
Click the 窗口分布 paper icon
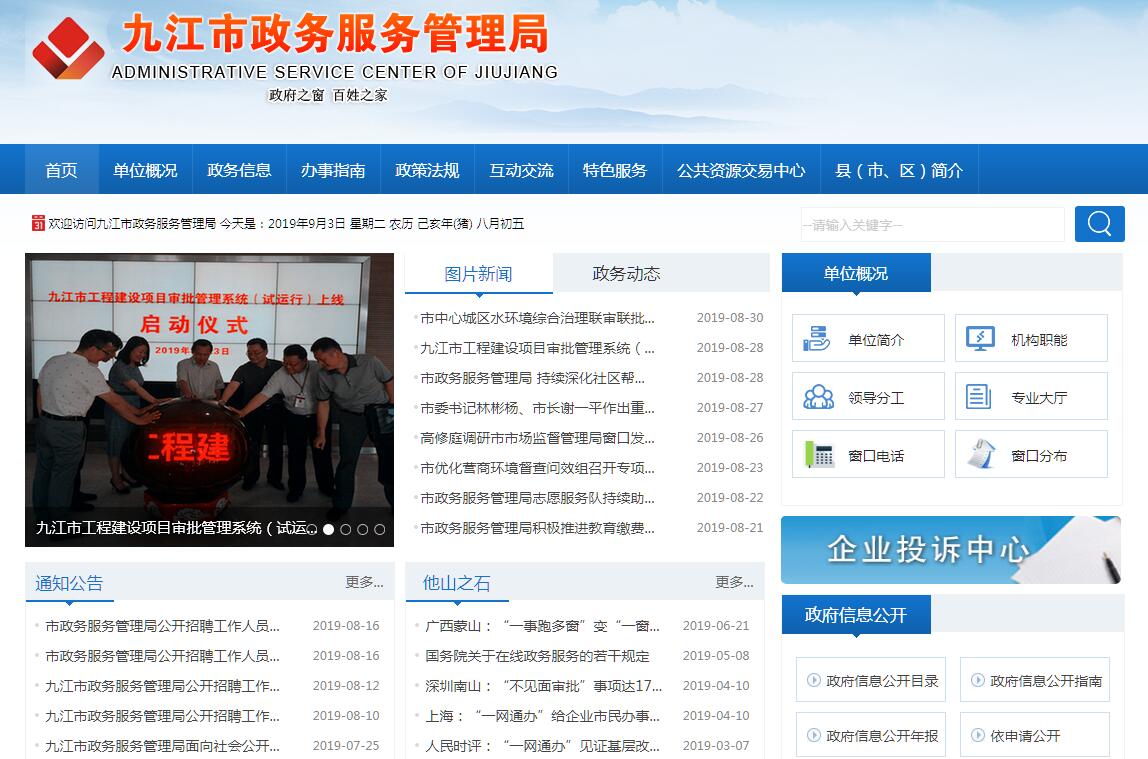click(x=980, y=455)
